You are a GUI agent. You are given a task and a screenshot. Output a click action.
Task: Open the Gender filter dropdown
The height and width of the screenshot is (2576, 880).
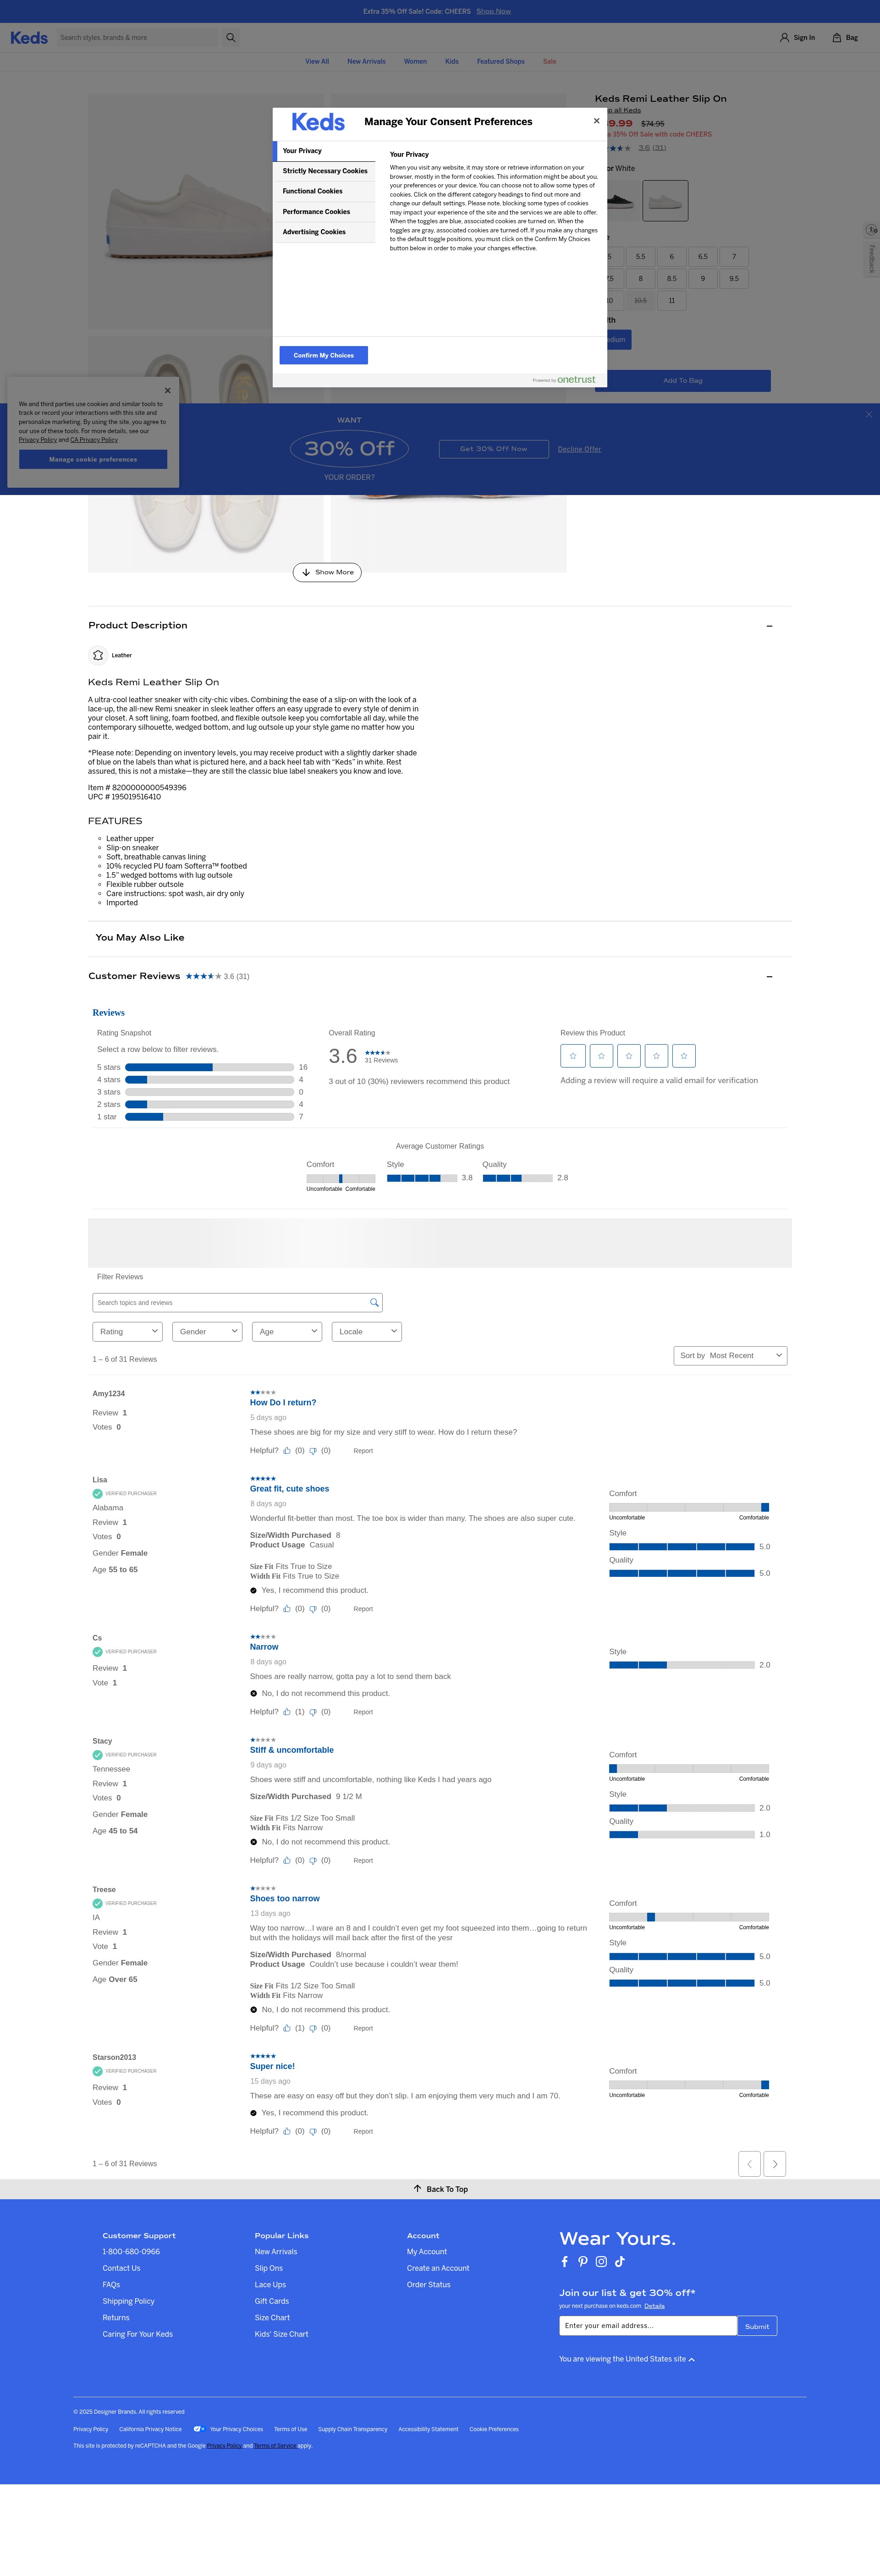click(x=207, y=1332)
